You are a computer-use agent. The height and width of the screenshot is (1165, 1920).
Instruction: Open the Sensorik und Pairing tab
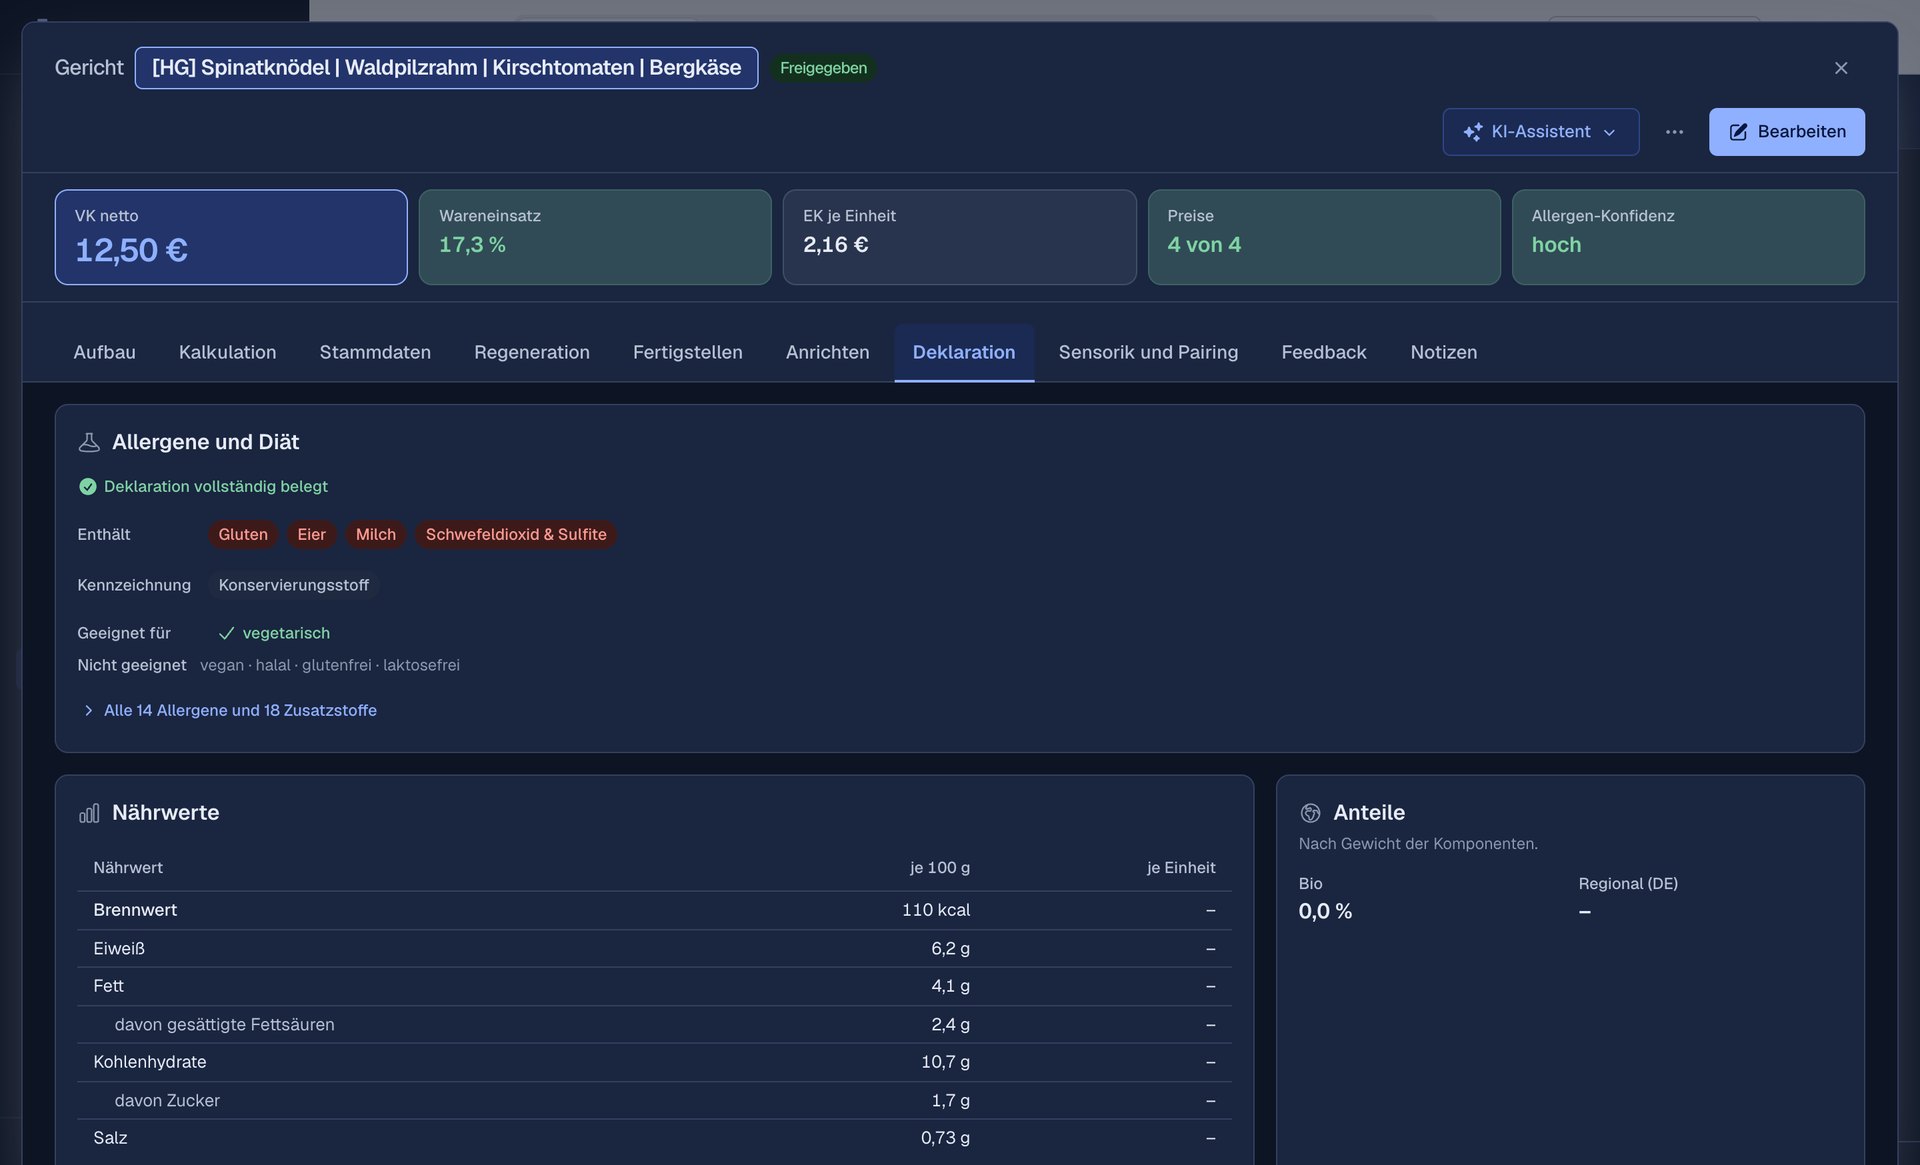click(x=1148, y=352)
